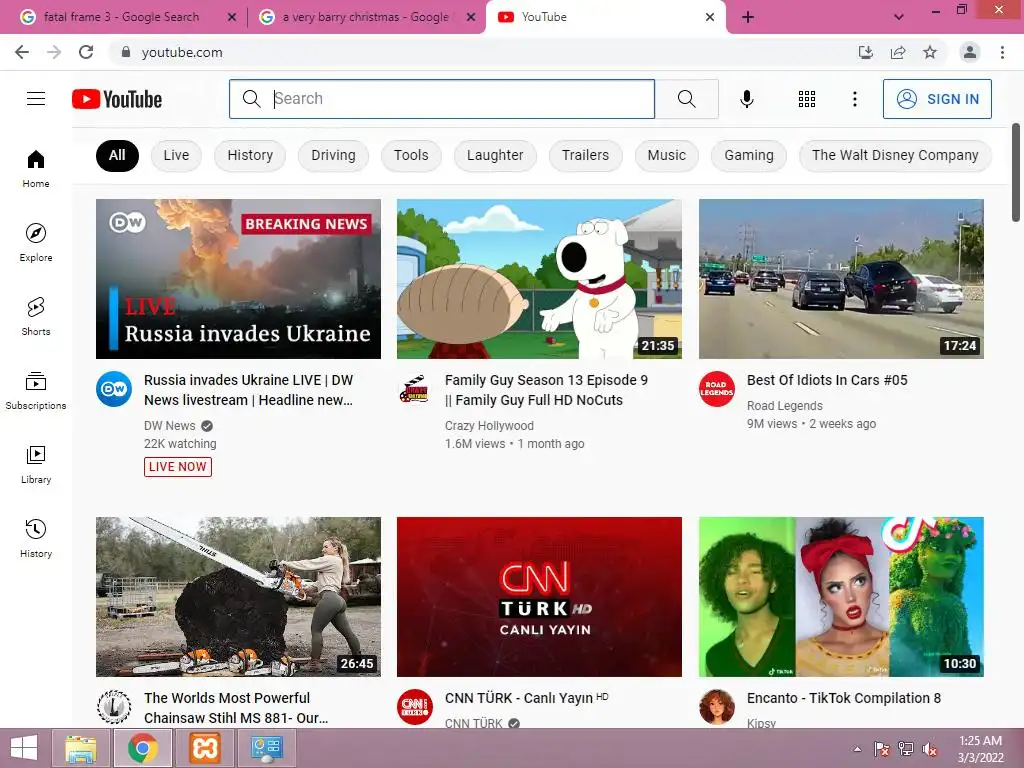Open Encanto - TikTok Compilation 8 title
This screenshot has height=768, width=1024.
pyautogui.click(x=844, y=698)
